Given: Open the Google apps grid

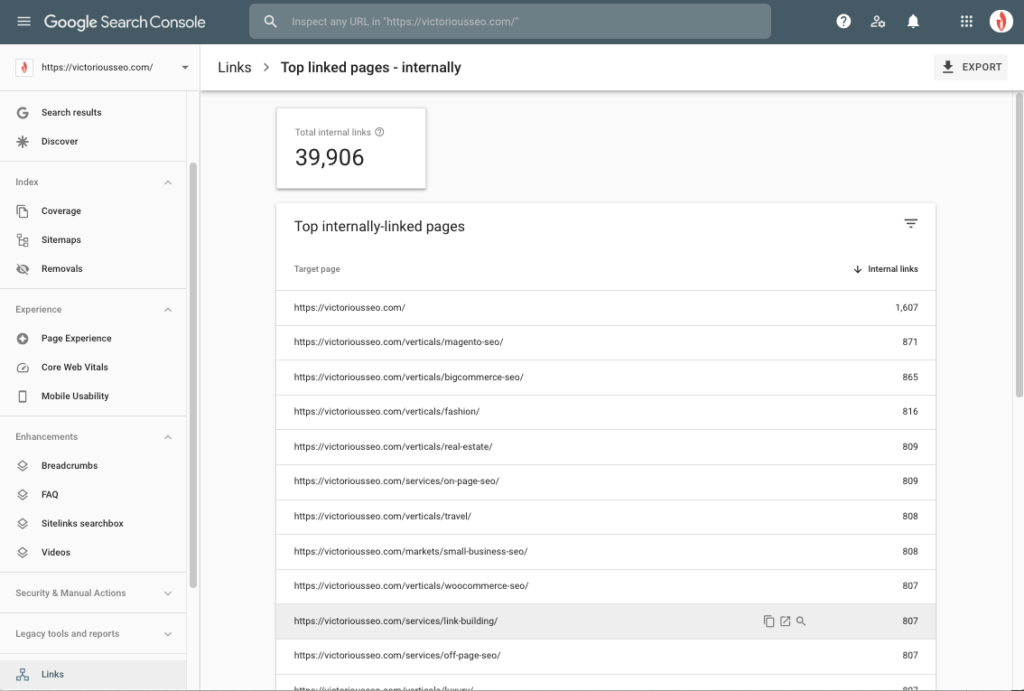Looking at the screenshot, I should coord(966,21).
